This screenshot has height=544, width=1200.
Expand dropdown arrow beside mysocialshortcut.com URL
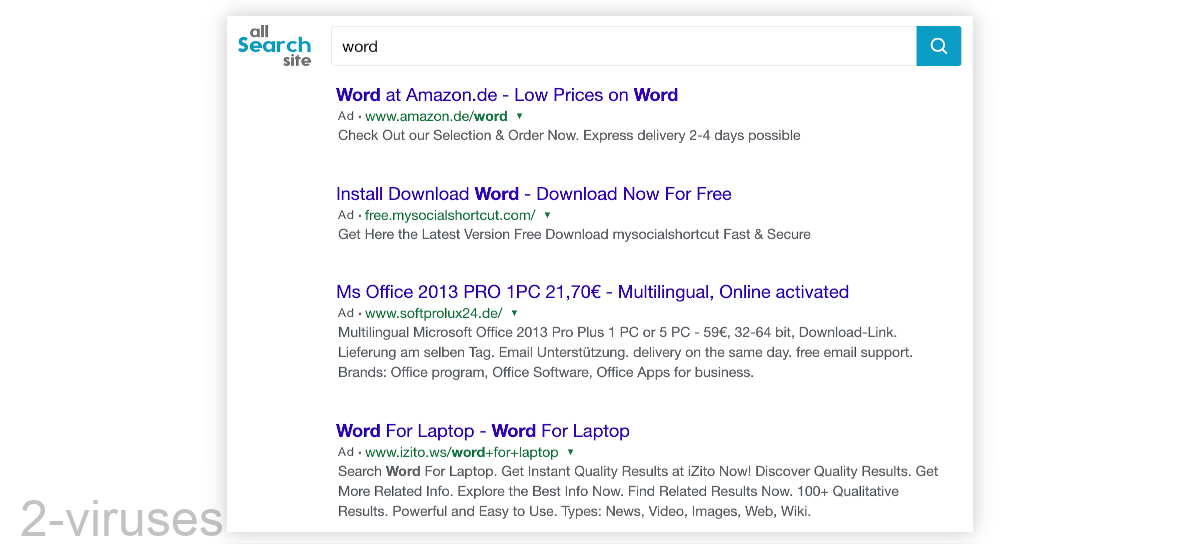point(548,215)
